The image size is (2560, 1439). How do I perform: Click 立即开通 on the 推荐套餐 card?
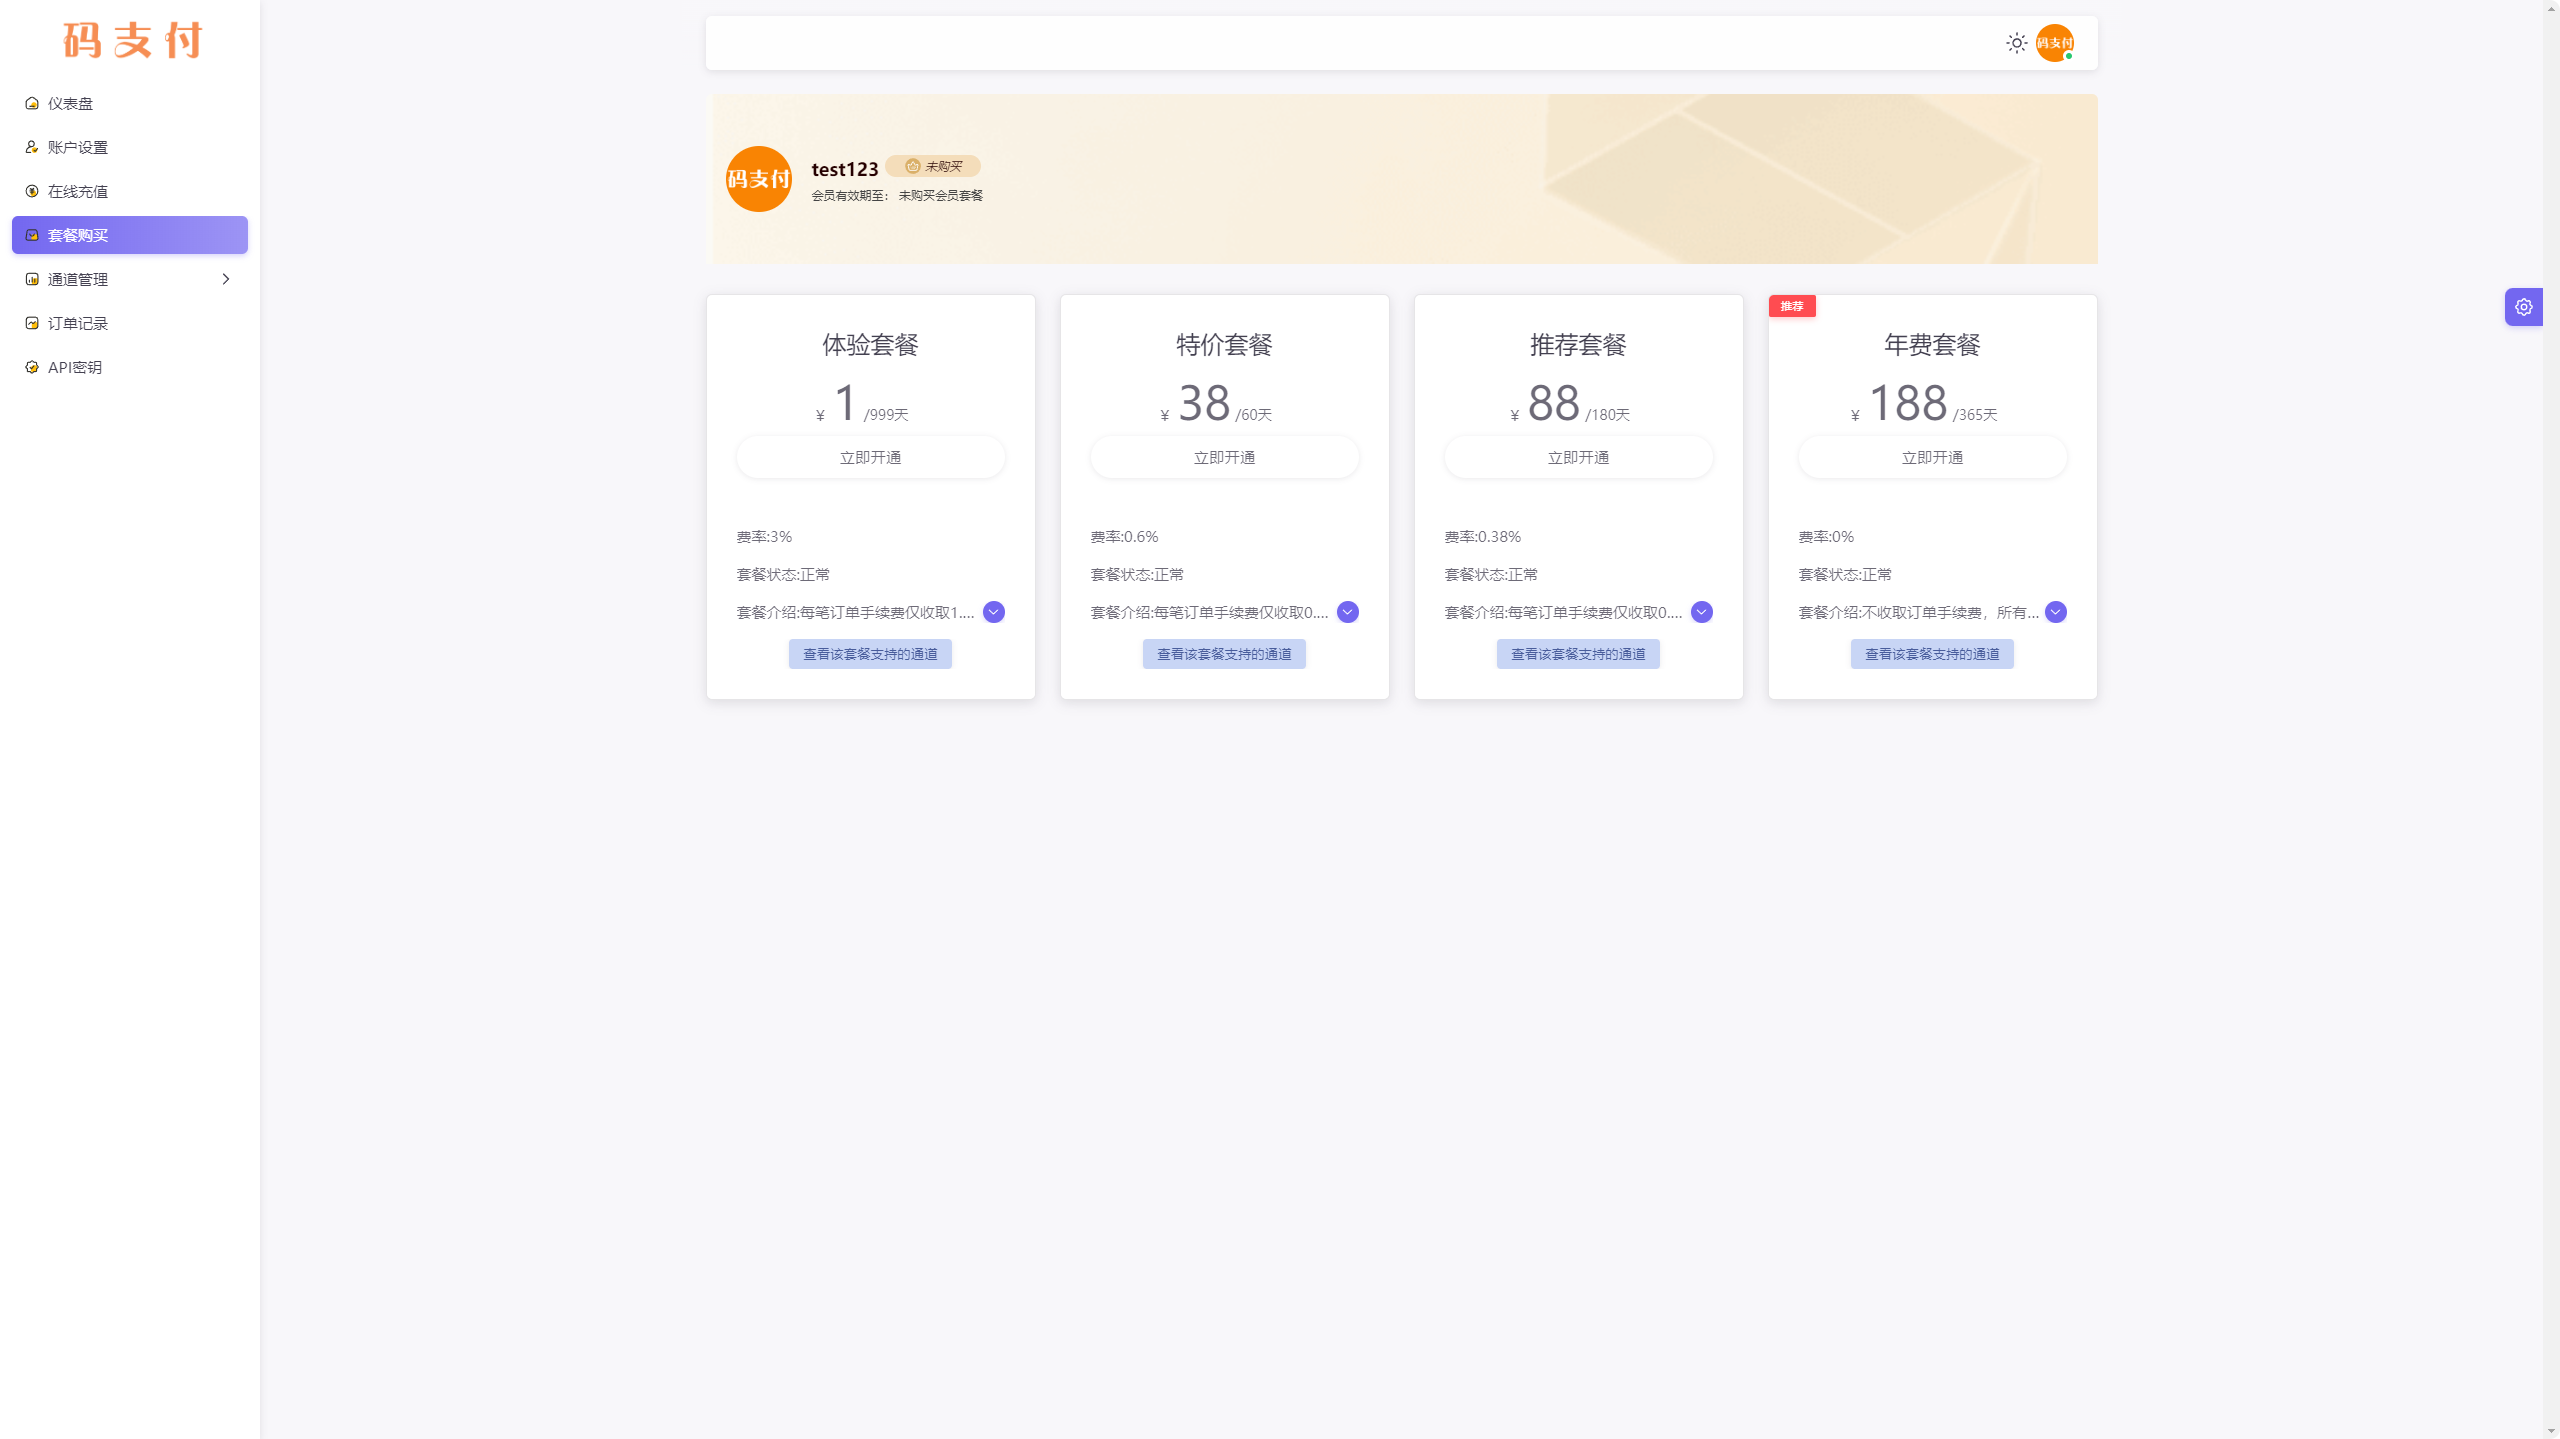[x=1577, y=456]
